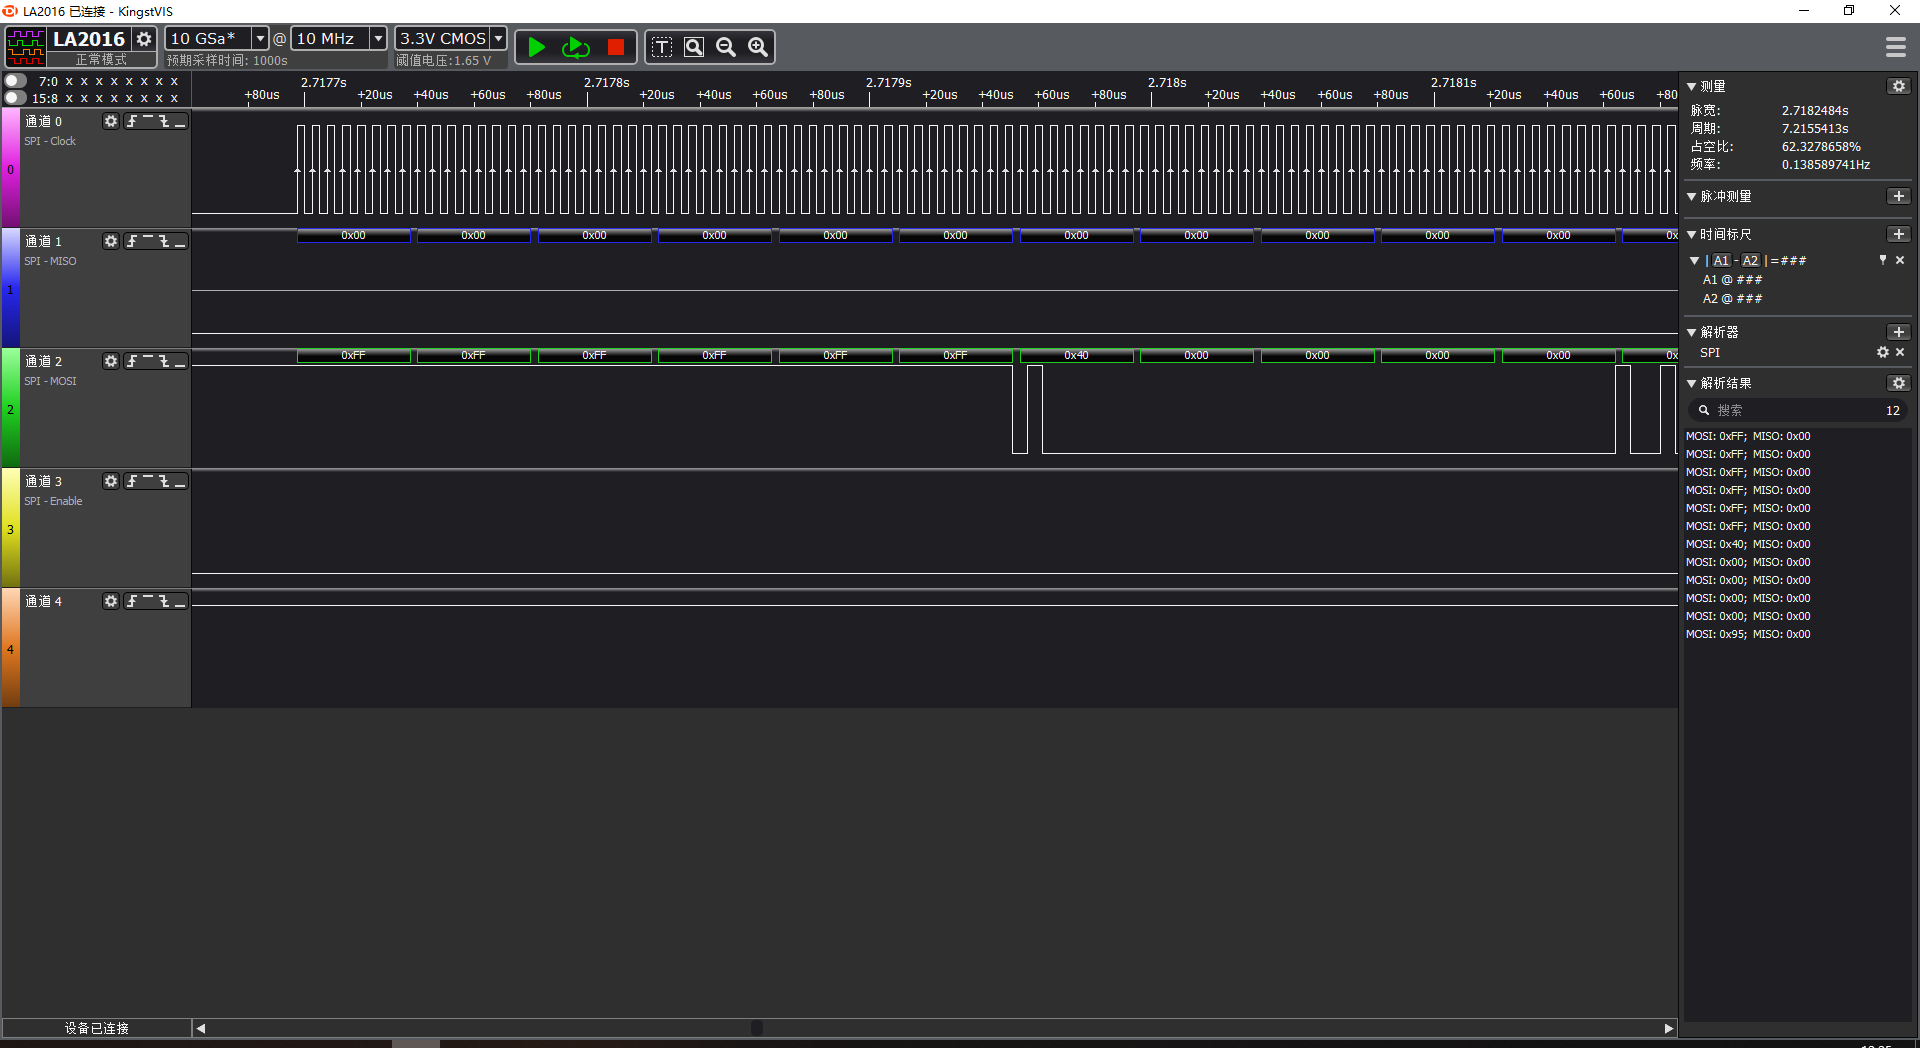Collapse the time ruler (时间标尺) section
1920x1048 pixels.
click(x=1692, y=234)
